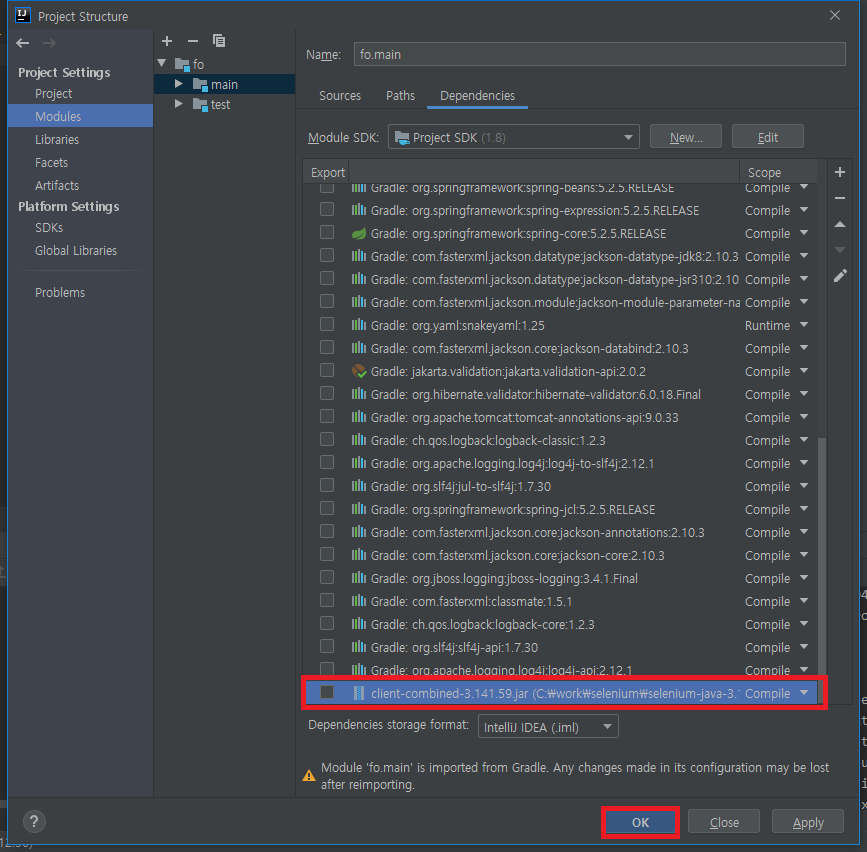Move dependency up with the up arrow
This screenshot has height=852, width=867.
[x=839, y=224]
